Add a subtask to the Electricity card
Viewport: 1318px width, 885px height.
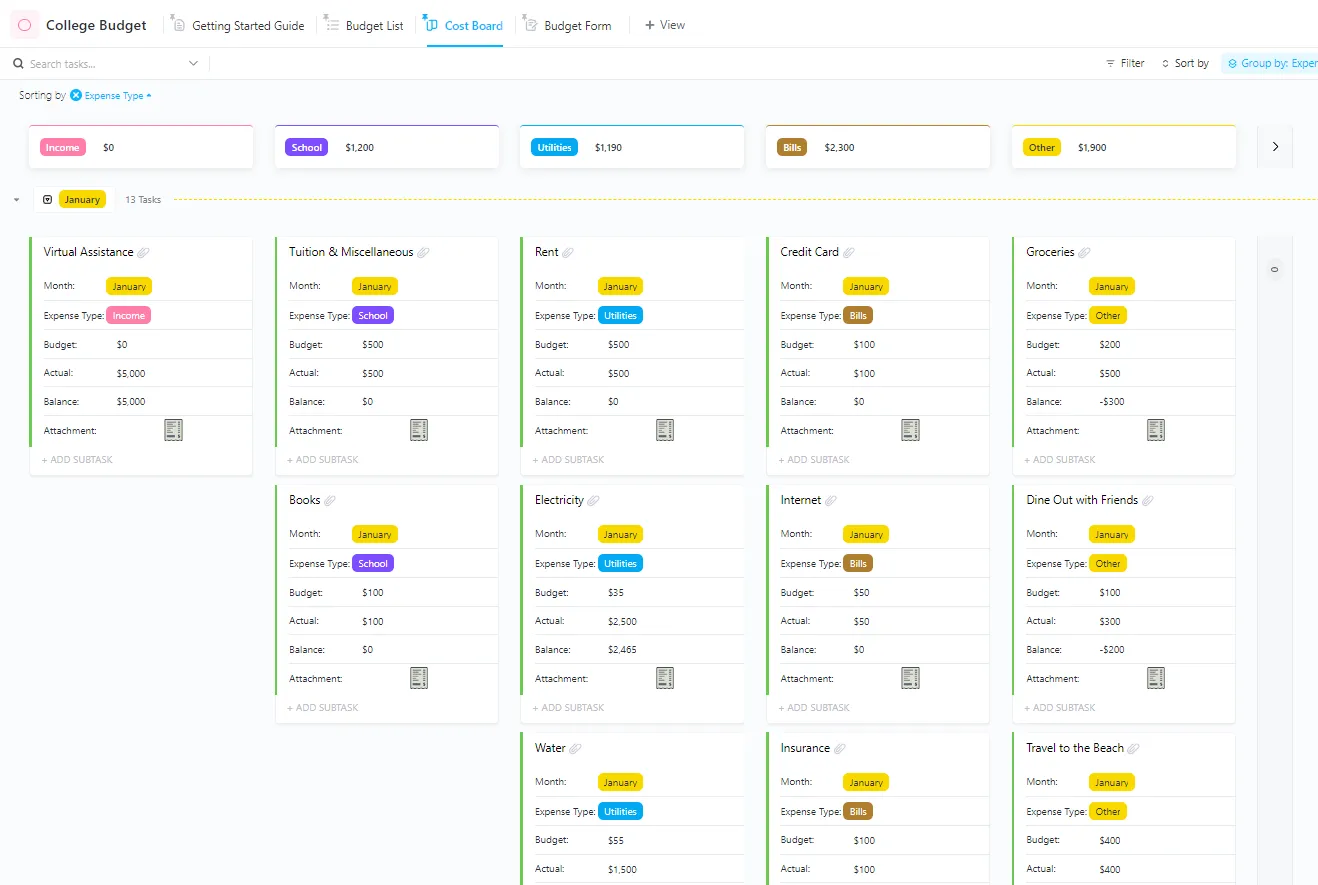click(569, 708)
